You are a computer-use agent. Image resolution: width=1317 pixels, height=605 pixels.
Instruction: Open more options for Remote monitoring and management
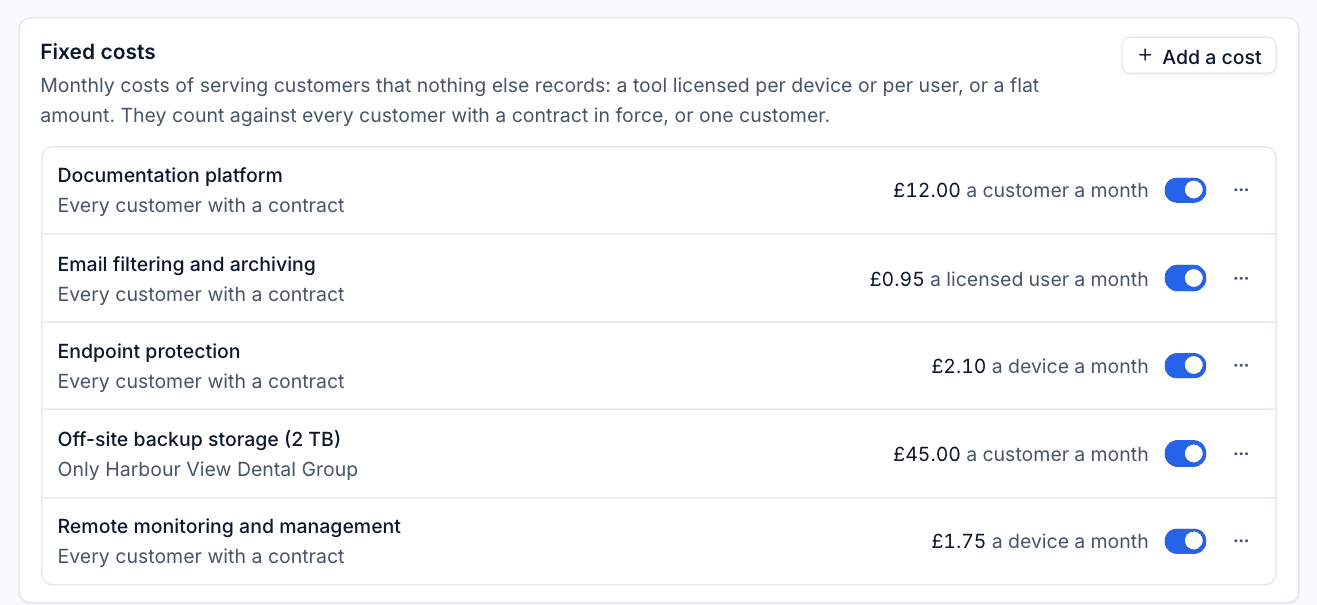1241,541
